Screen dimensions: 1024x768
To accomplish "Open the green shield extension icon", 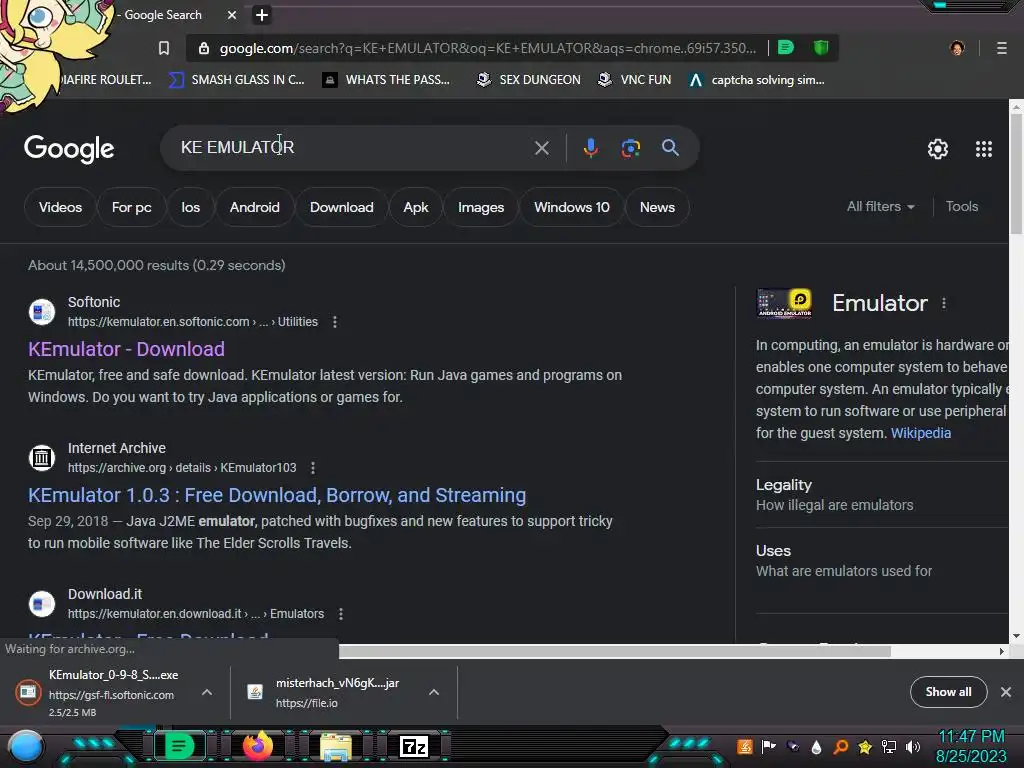I will 821,48.
